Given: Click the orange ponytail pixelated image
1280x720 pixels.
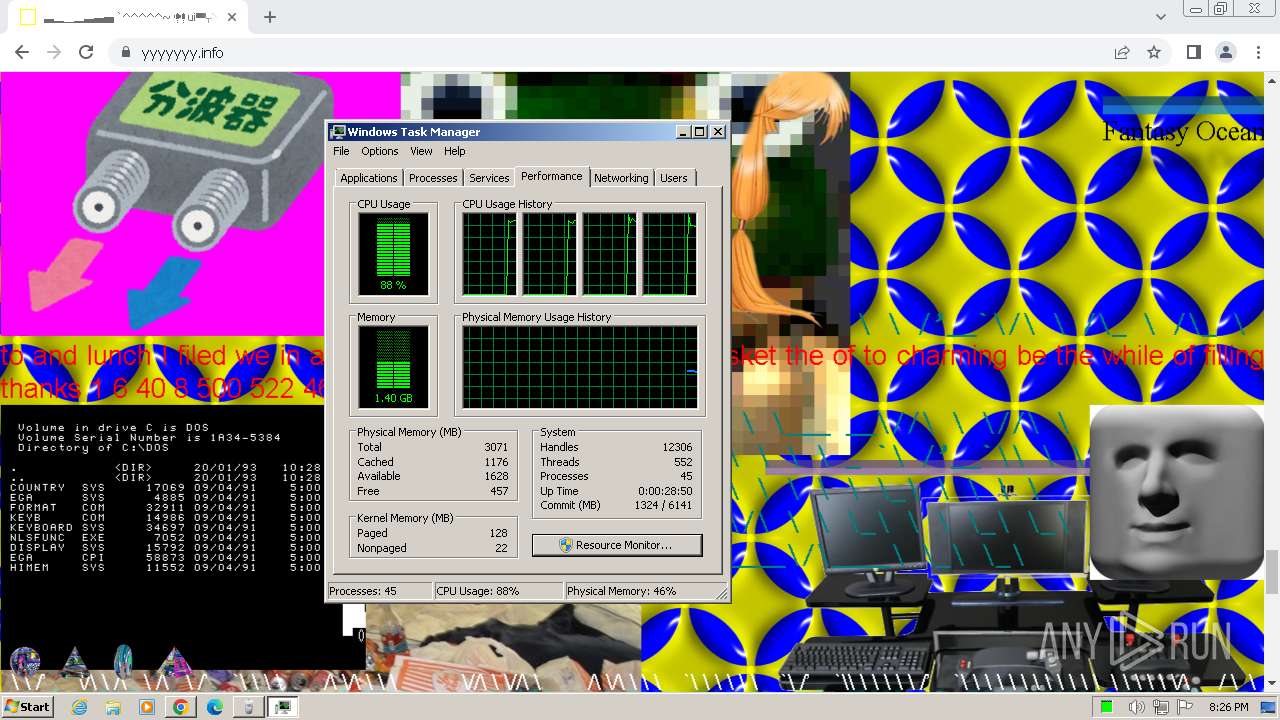Looking at the screenshot, I should click(x=790, y=264).
